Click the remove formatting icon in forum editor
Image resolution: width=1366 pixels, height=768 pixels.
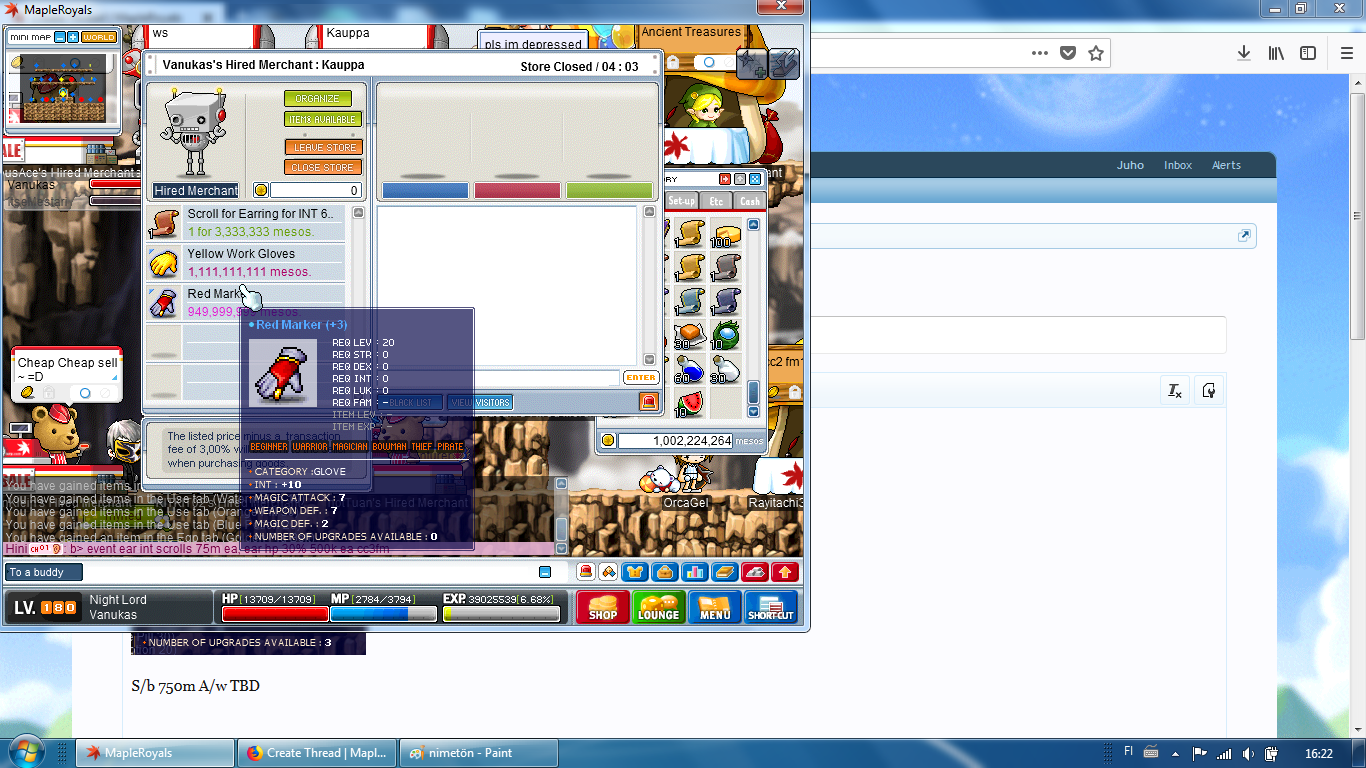[1175, 391]
